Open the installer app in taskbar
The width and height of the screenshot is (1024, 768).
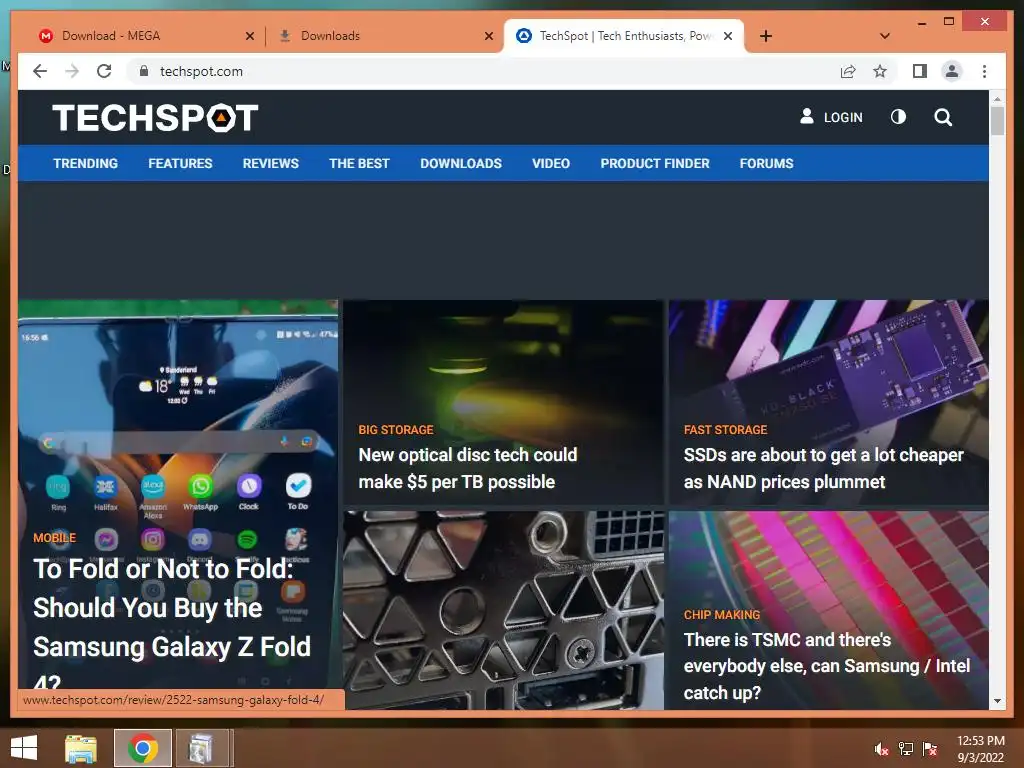[x=202, y=748]
